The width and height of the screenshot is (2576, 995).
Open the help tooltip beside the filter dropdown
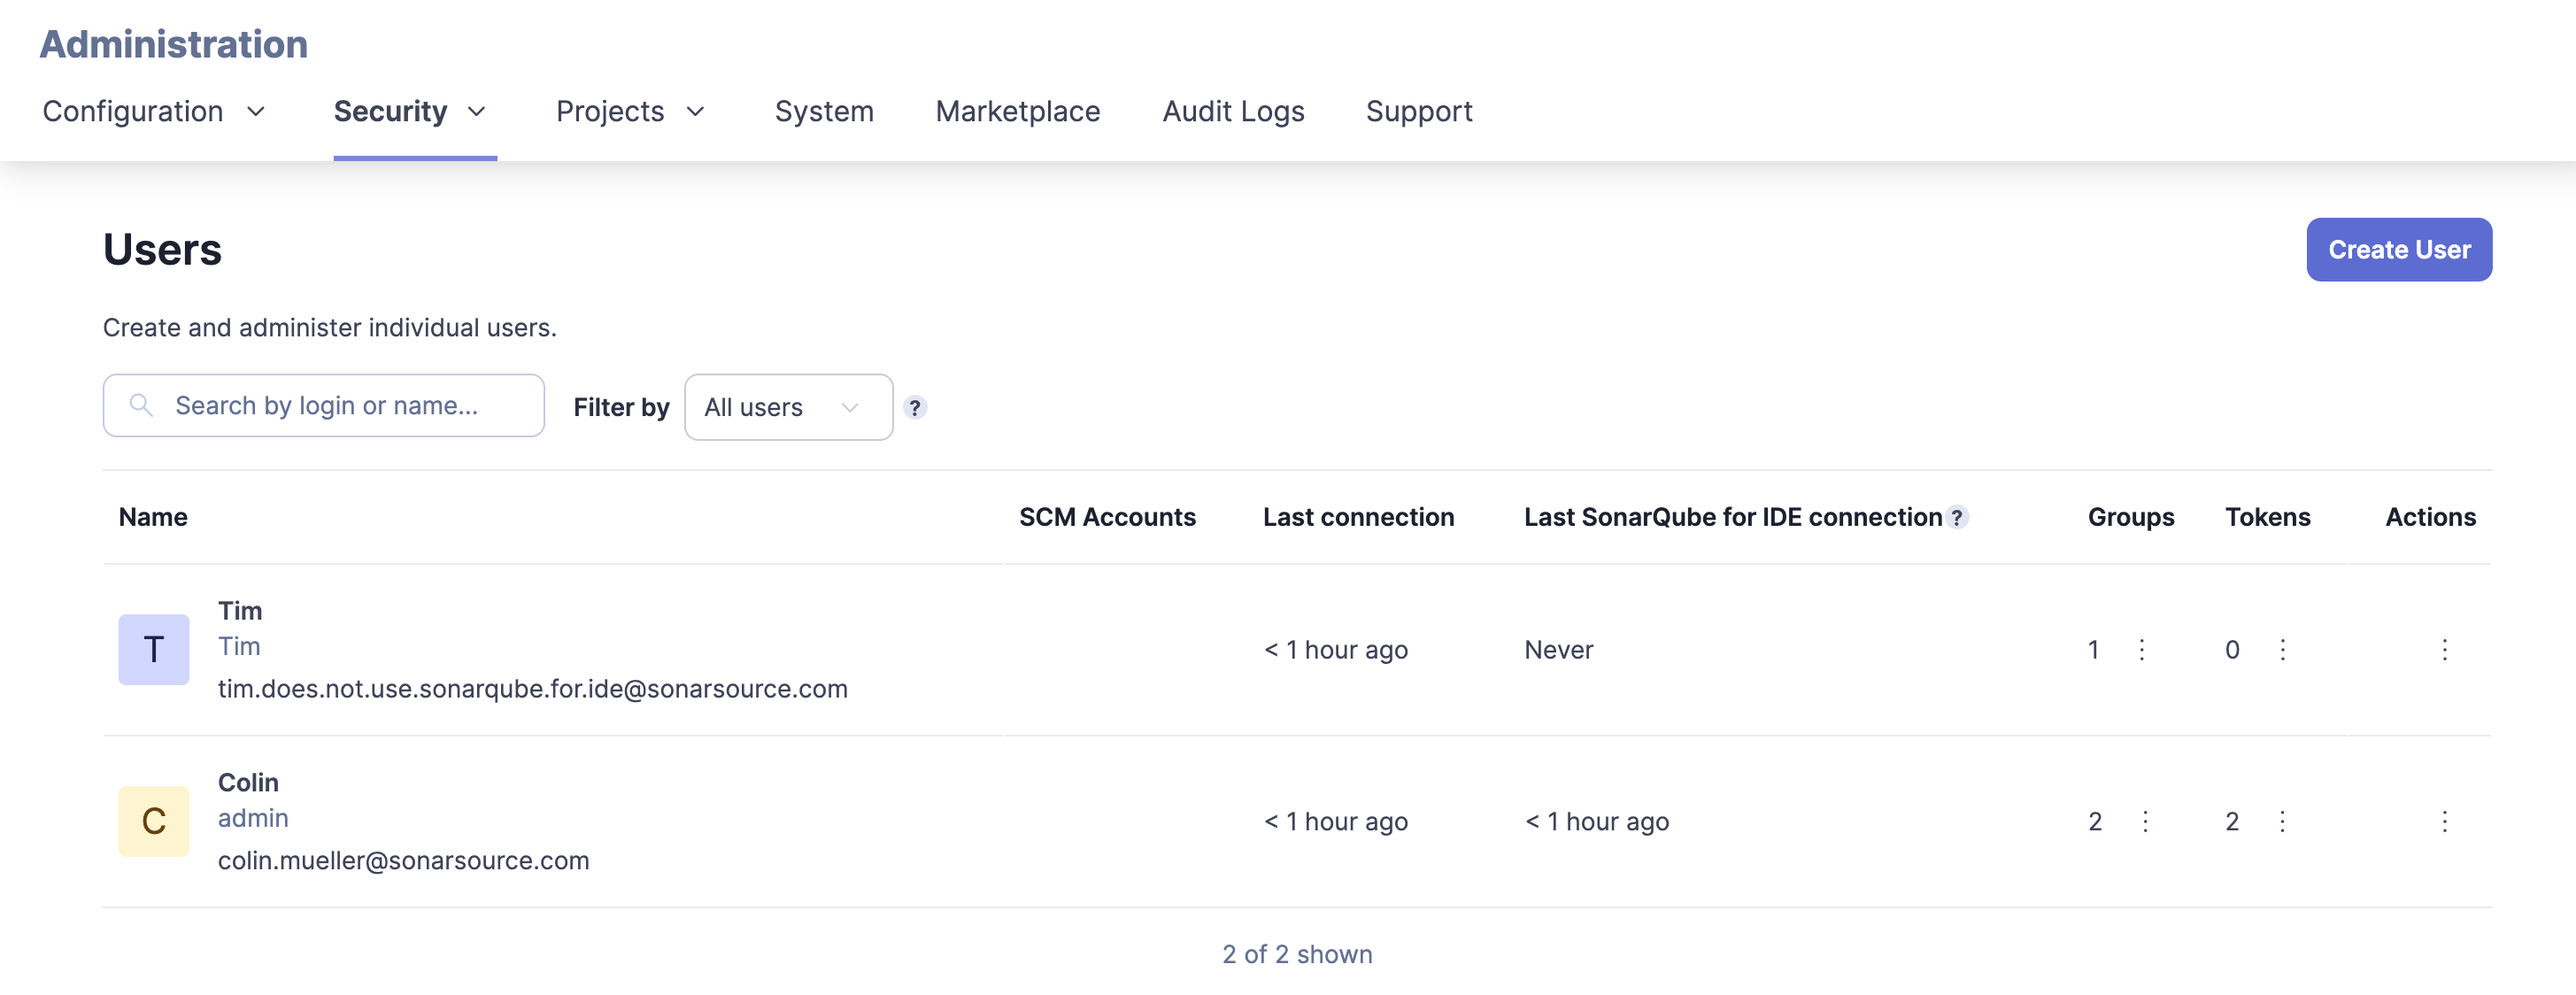pos(915,407)
